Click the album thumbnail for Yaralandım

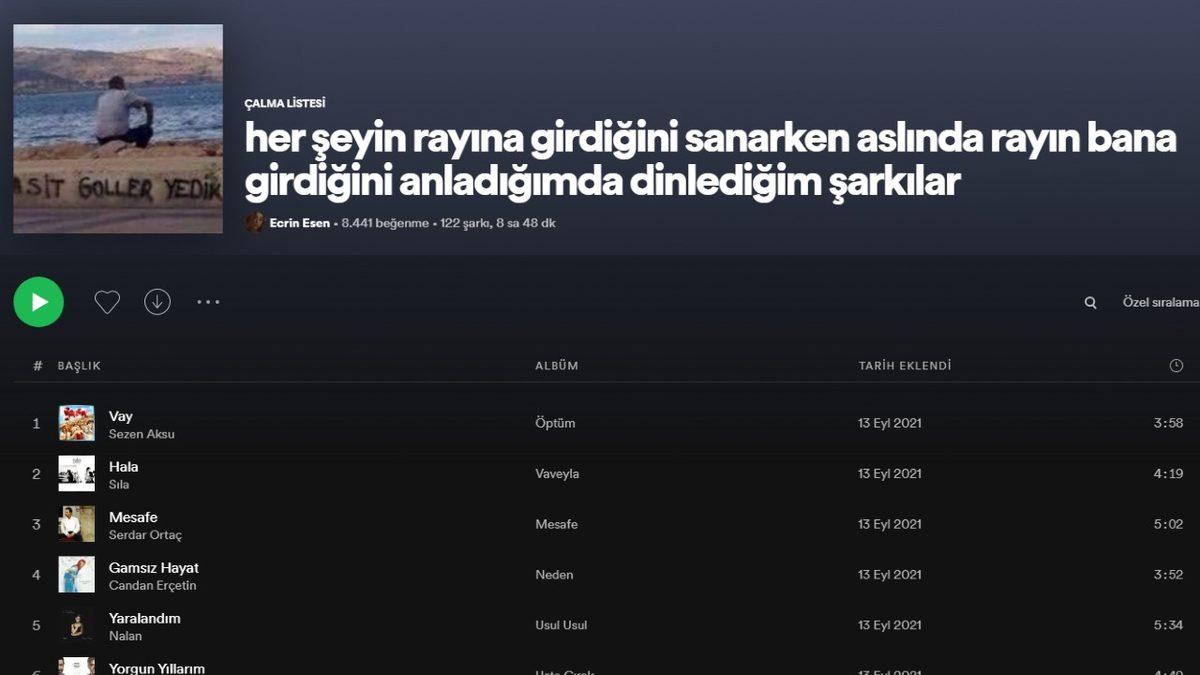tap(75, 624)
